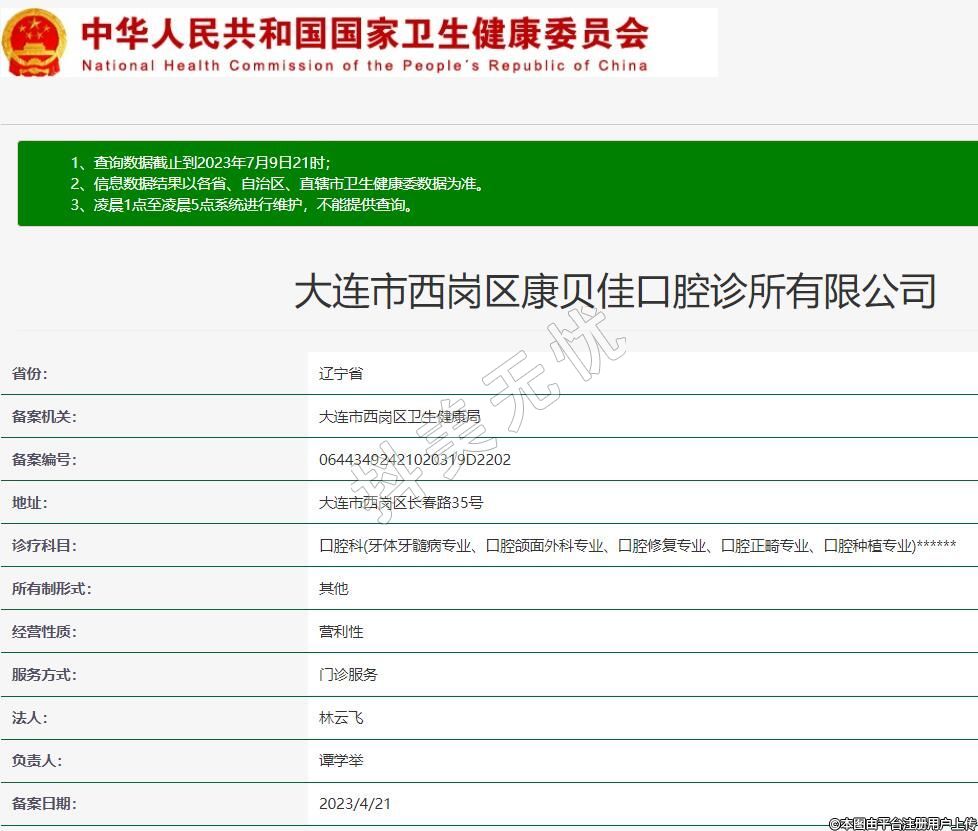
Task: Click the business nature value 营利性
Action: tap(340, 632)
